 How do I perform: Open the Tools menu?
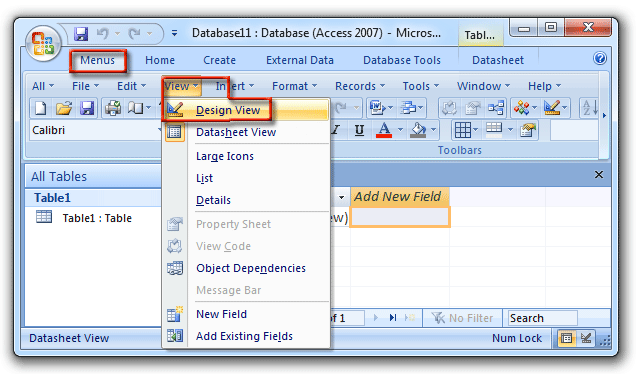tap(421, 86)
